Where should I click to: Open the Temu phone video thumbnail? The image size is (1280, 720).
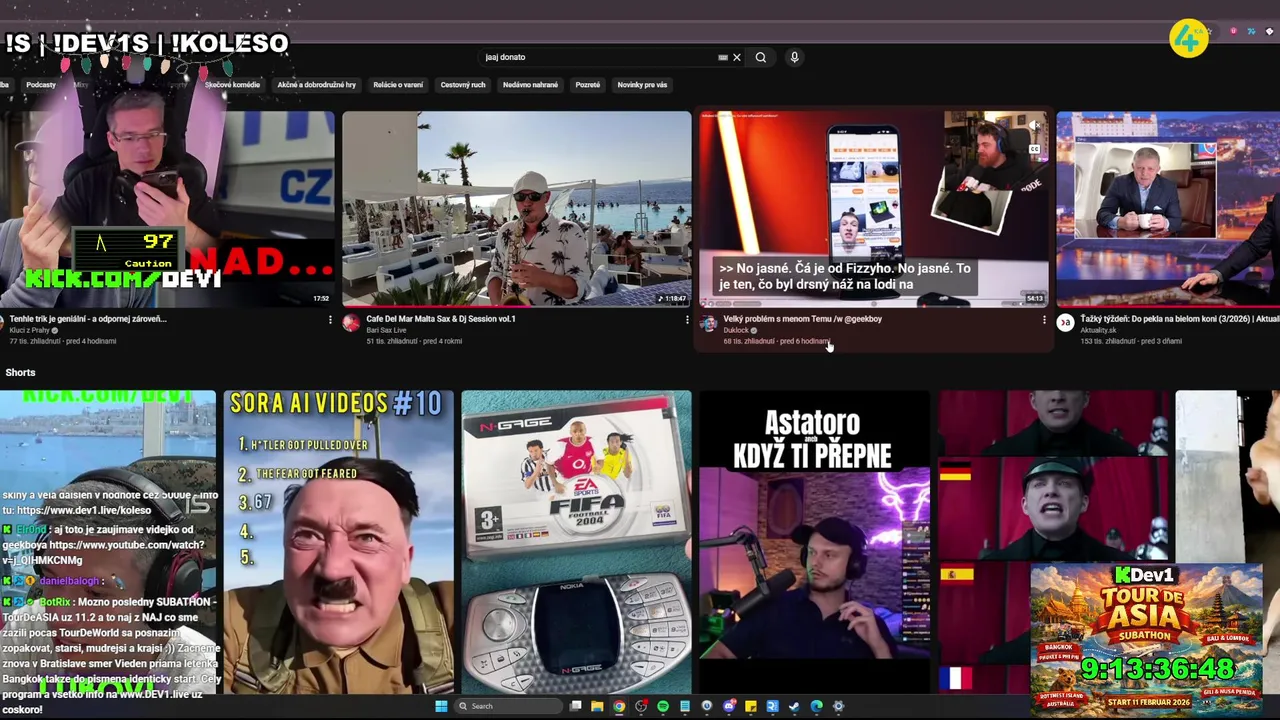pos(874,208)
